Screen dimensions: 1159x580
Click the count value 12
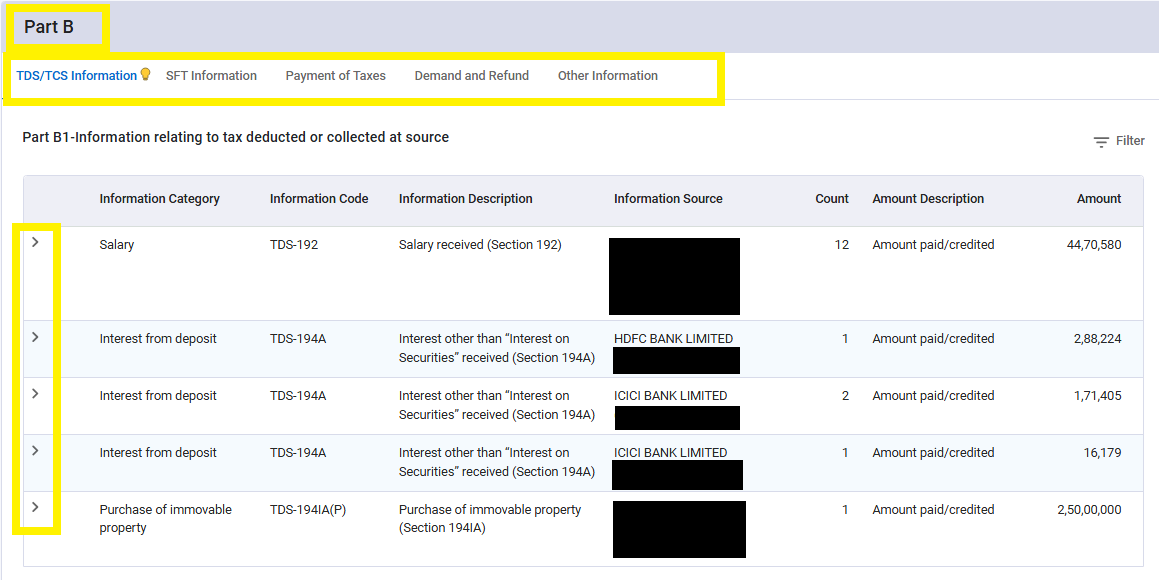[842, 245]
